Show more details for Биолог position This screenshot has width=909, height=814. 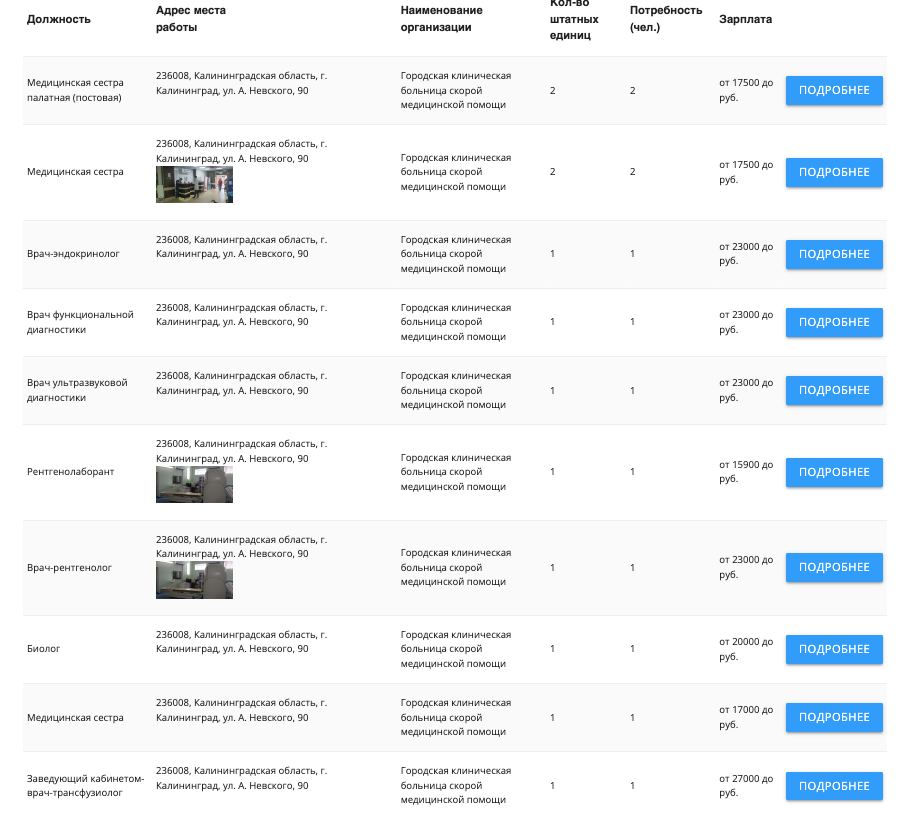pyautogui.click(x=833, y=649)
